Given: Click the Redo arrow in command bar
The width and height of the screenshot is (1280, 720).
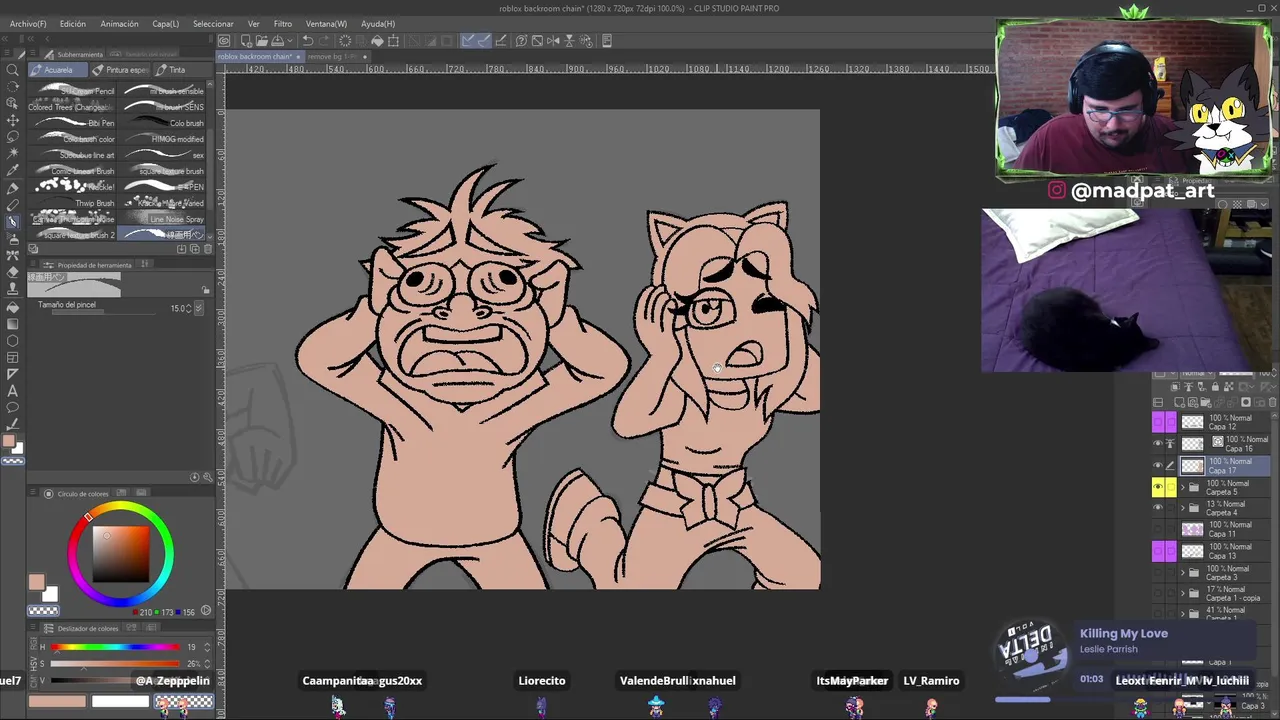Looking at the screenshot, I should tap(325, 41).
